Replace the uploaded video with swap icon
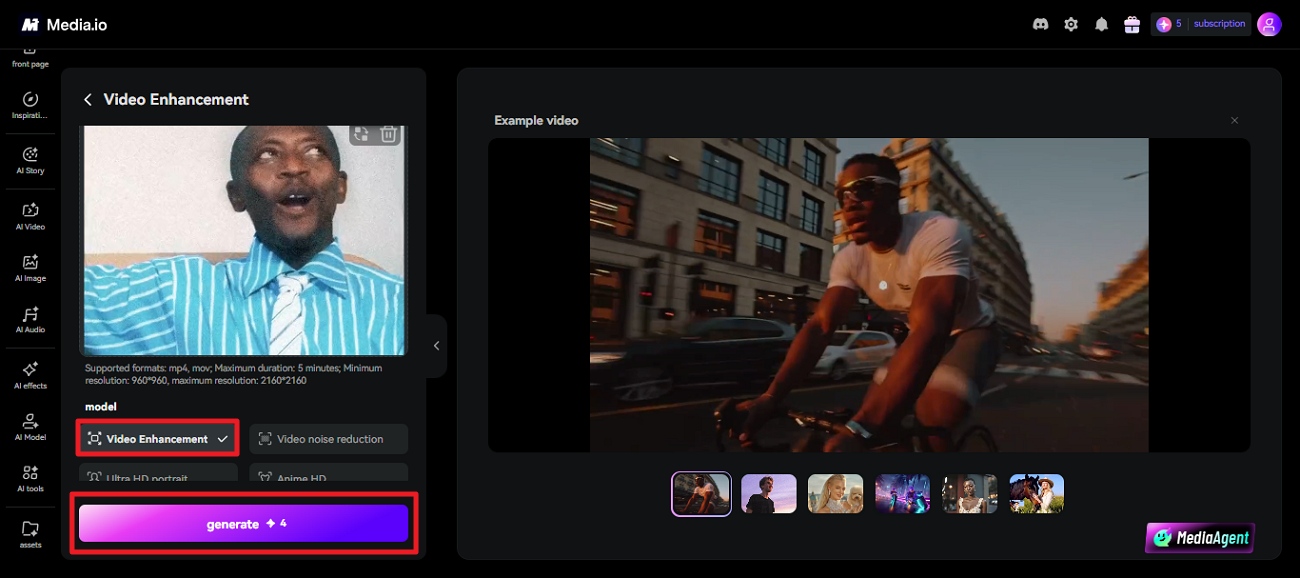The image size is (1300, 578). pos(361,134)
